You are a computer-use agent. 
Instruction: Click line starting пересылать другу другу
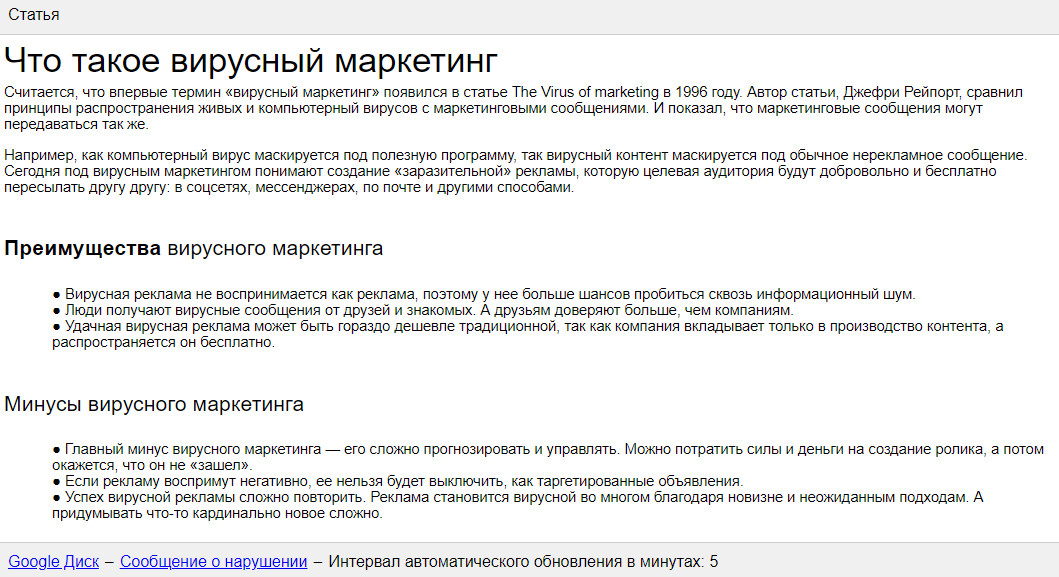click(x=289, y=187)
